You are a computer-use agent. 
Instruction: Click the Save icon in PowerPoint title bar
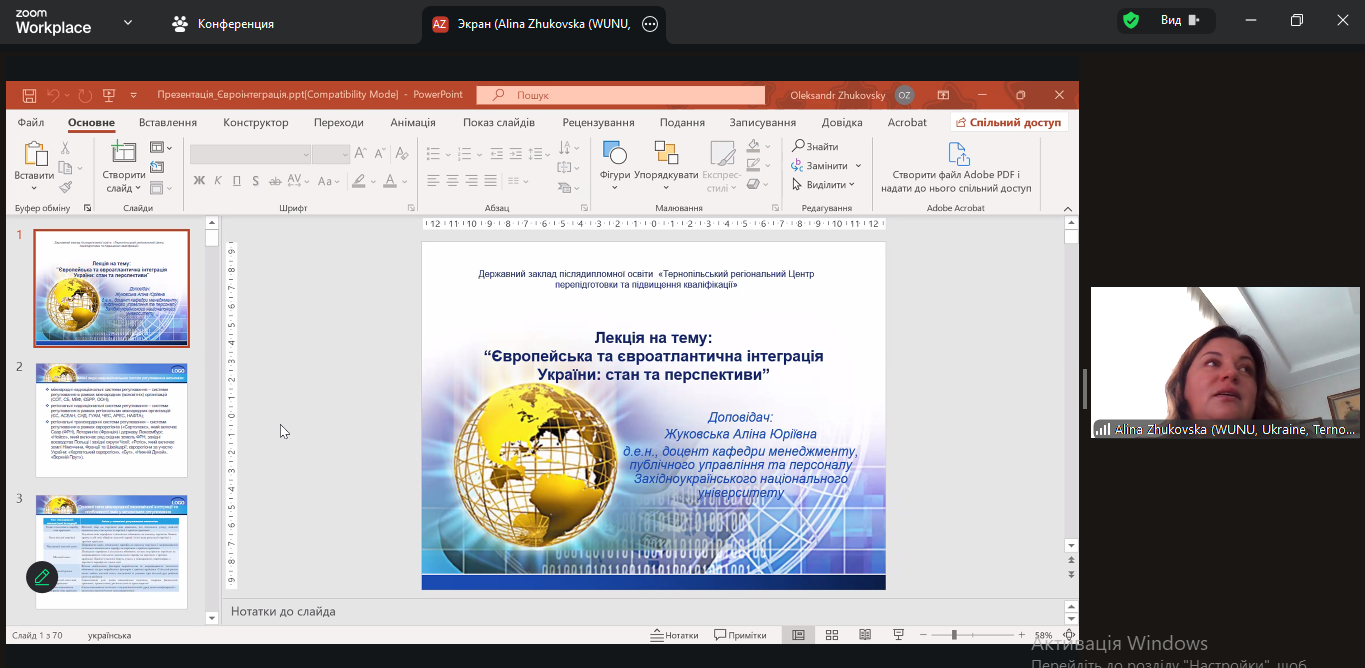pyautogui.click(x=29, y=95)
